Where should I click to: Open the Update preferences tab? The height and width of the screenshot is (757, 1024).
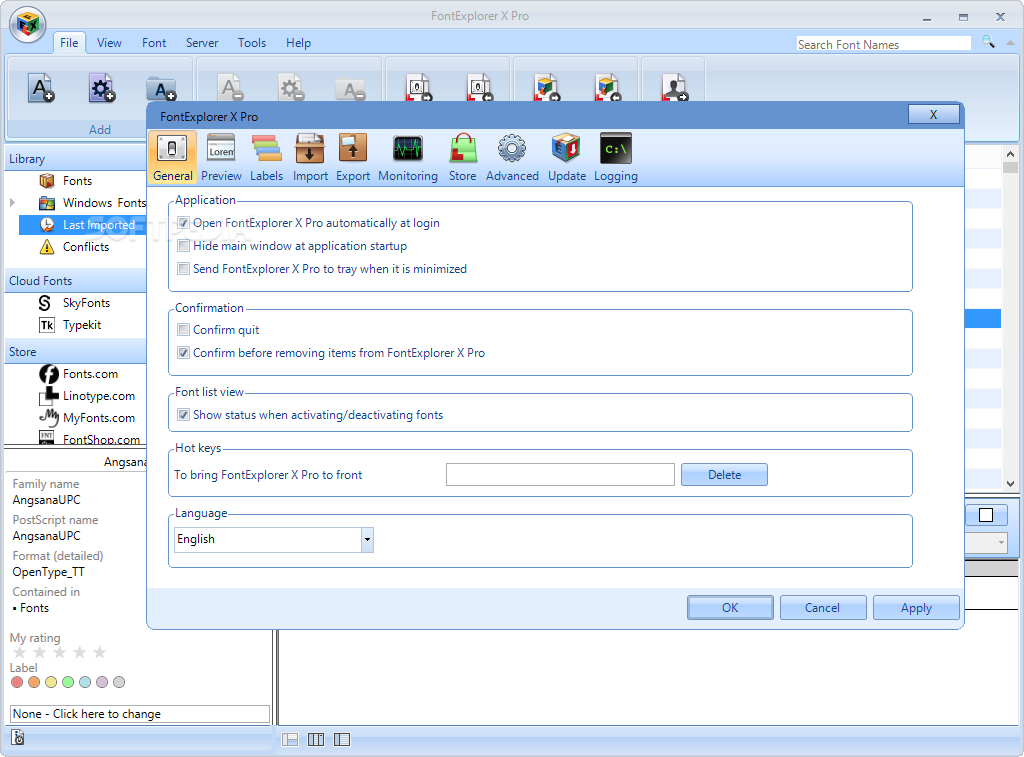pos(566,157)
